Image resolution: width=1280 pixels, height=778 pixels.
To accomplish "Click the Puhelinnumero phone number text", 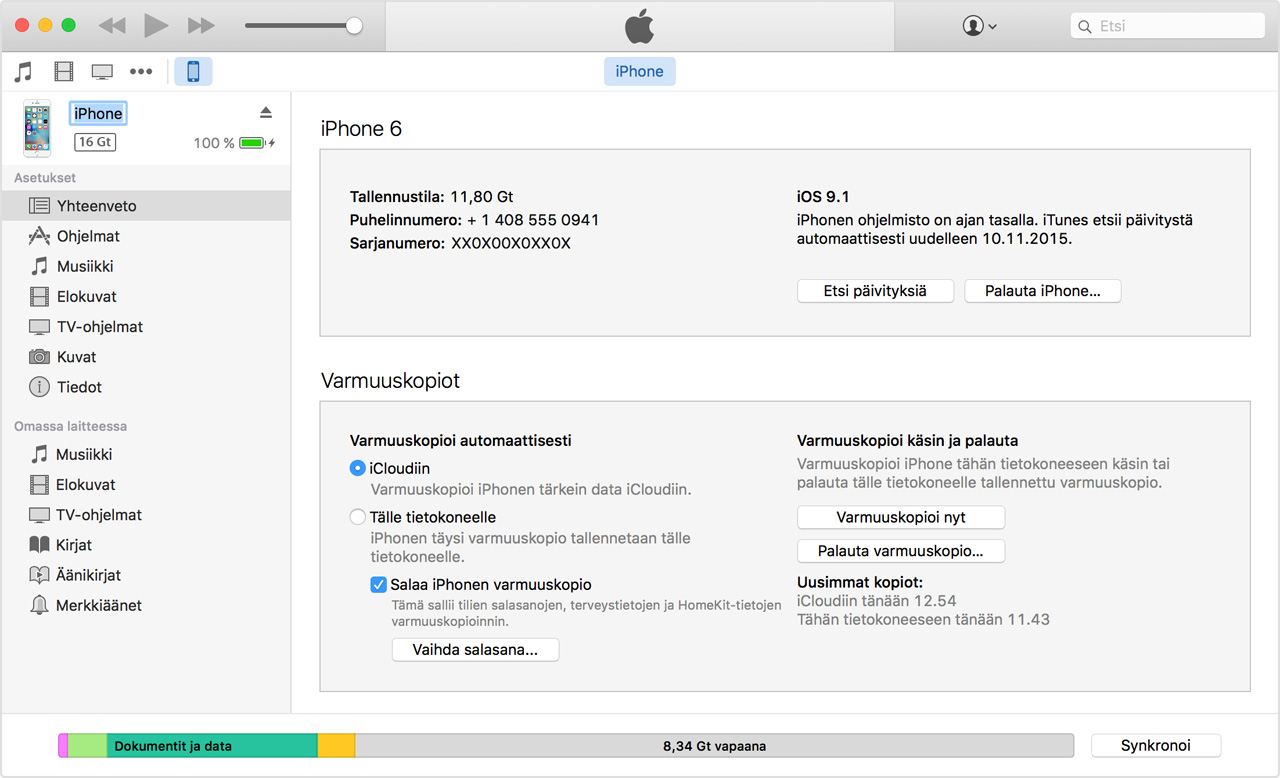I will (x=474, y=220).
